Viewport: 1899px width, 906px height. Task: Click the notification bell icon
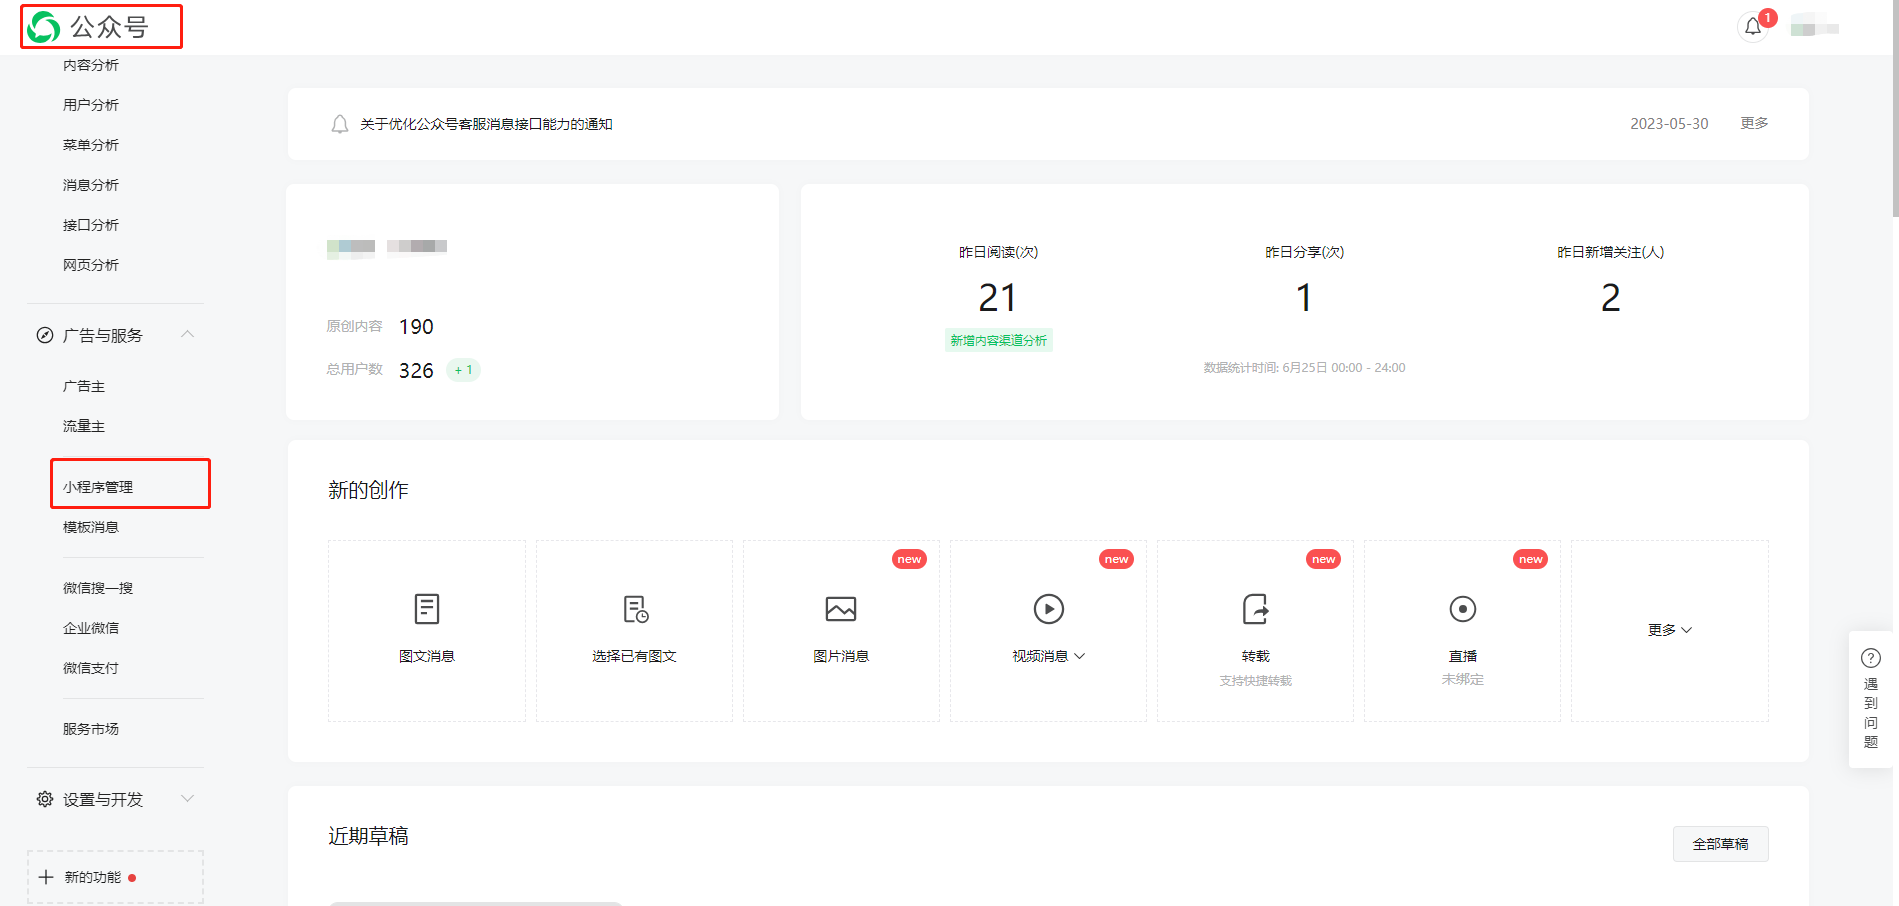(1752, 27)
